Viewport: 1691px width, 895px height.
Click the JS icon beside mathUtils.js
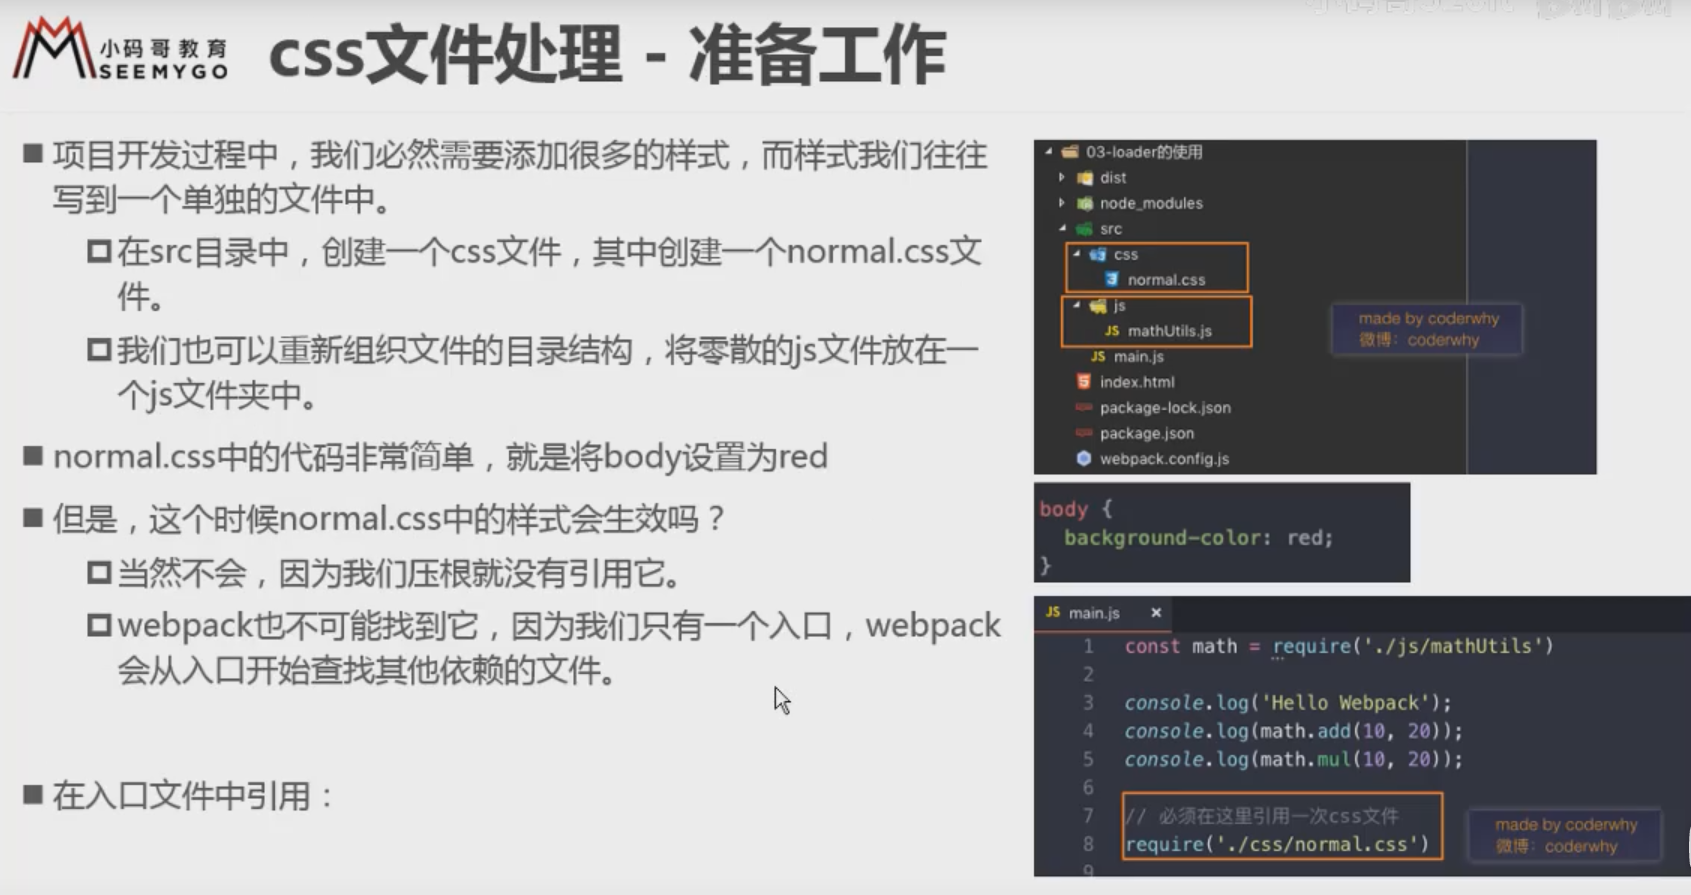coord(1112,331)
